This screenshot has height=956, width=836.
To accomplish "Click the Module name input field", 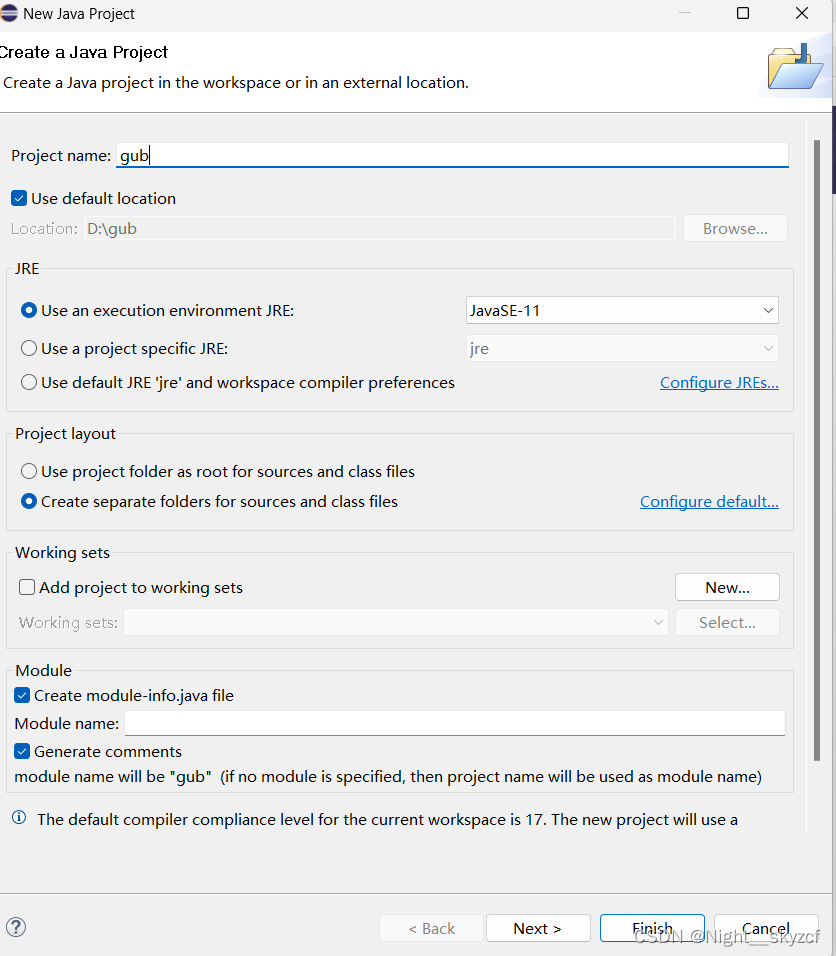I will click(x=454, y=723).
